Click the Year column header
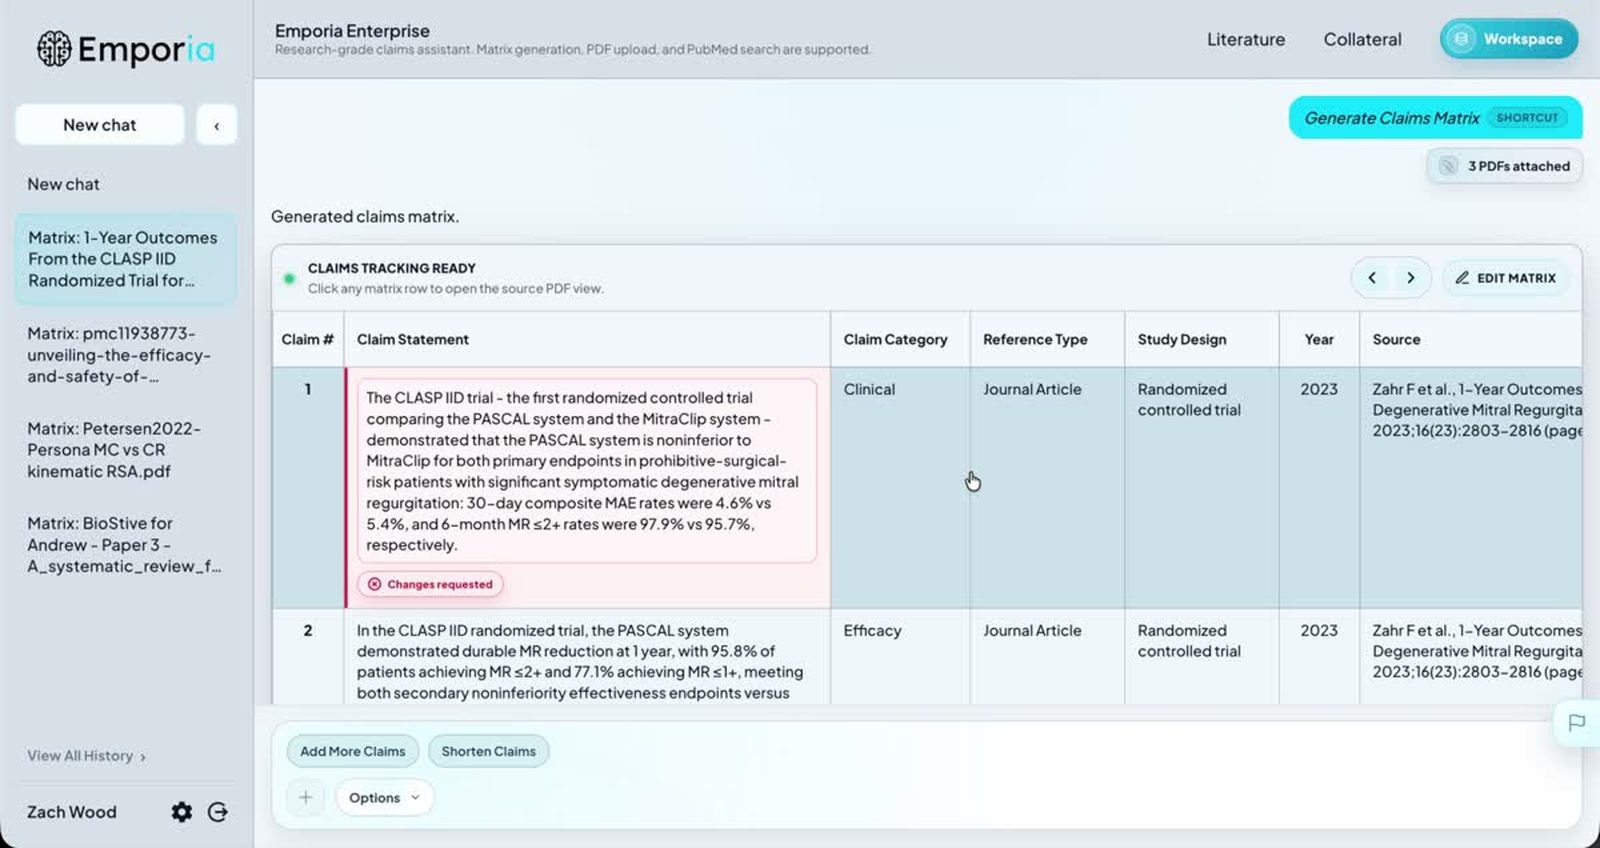1600x848 pixels. 1319,339
